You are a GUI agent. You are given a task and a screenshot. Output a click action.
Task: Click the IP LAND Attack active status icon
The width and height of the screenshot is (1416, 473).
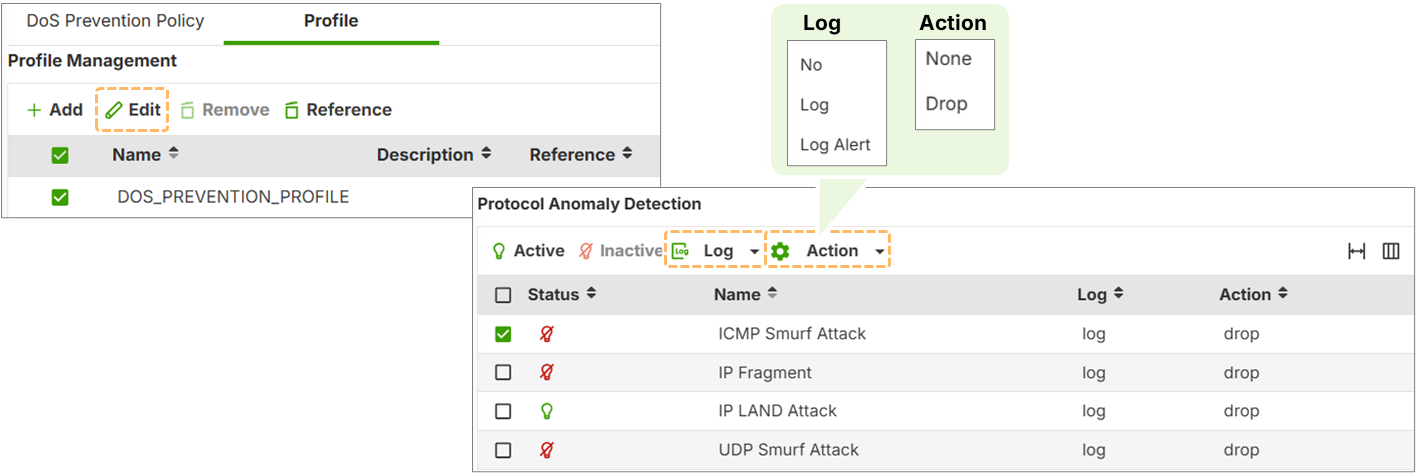point(546,411)
